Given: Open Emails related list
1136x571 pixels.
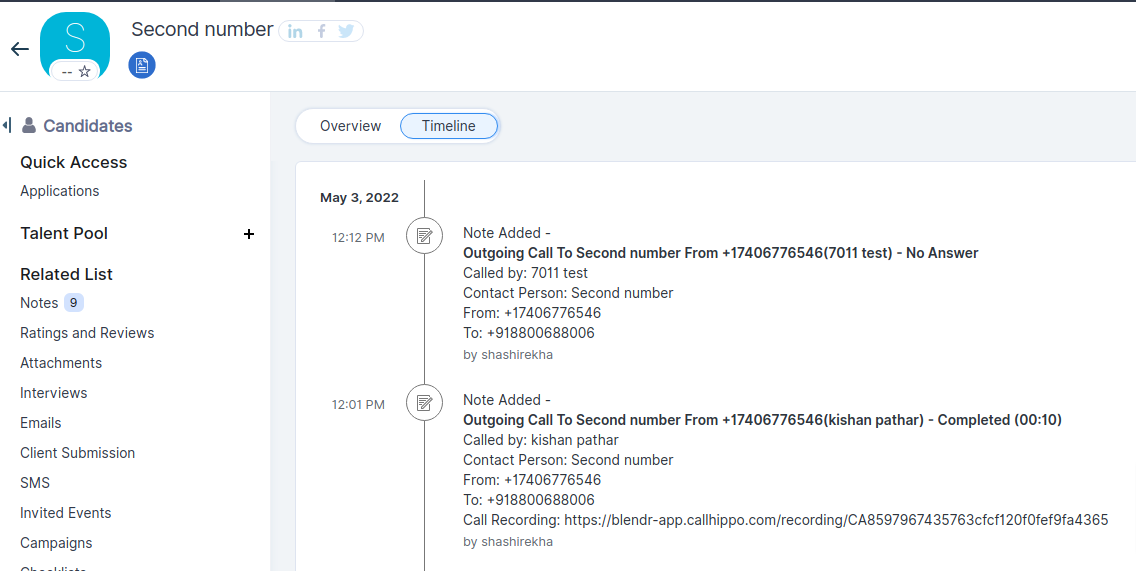Looking at the screenshot, I should click(41, 423).
